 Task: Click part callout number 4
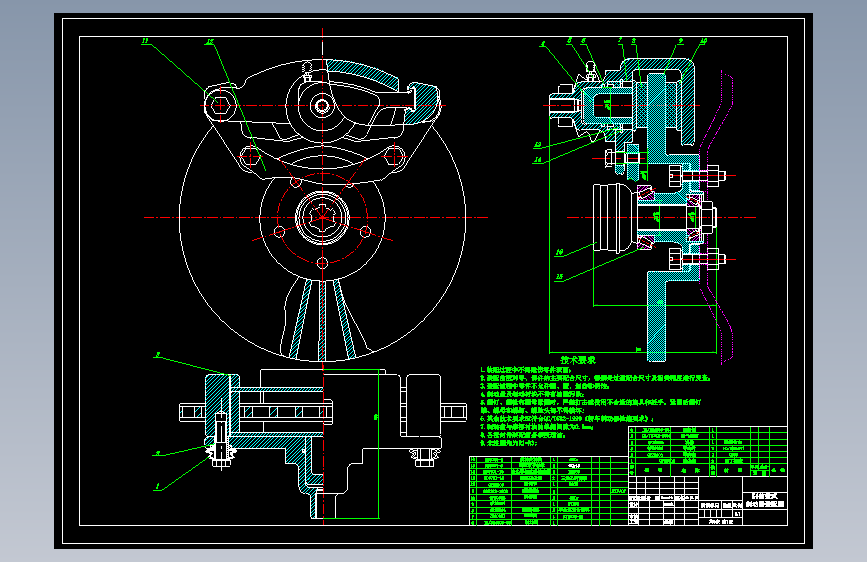(x=543, y=44)
